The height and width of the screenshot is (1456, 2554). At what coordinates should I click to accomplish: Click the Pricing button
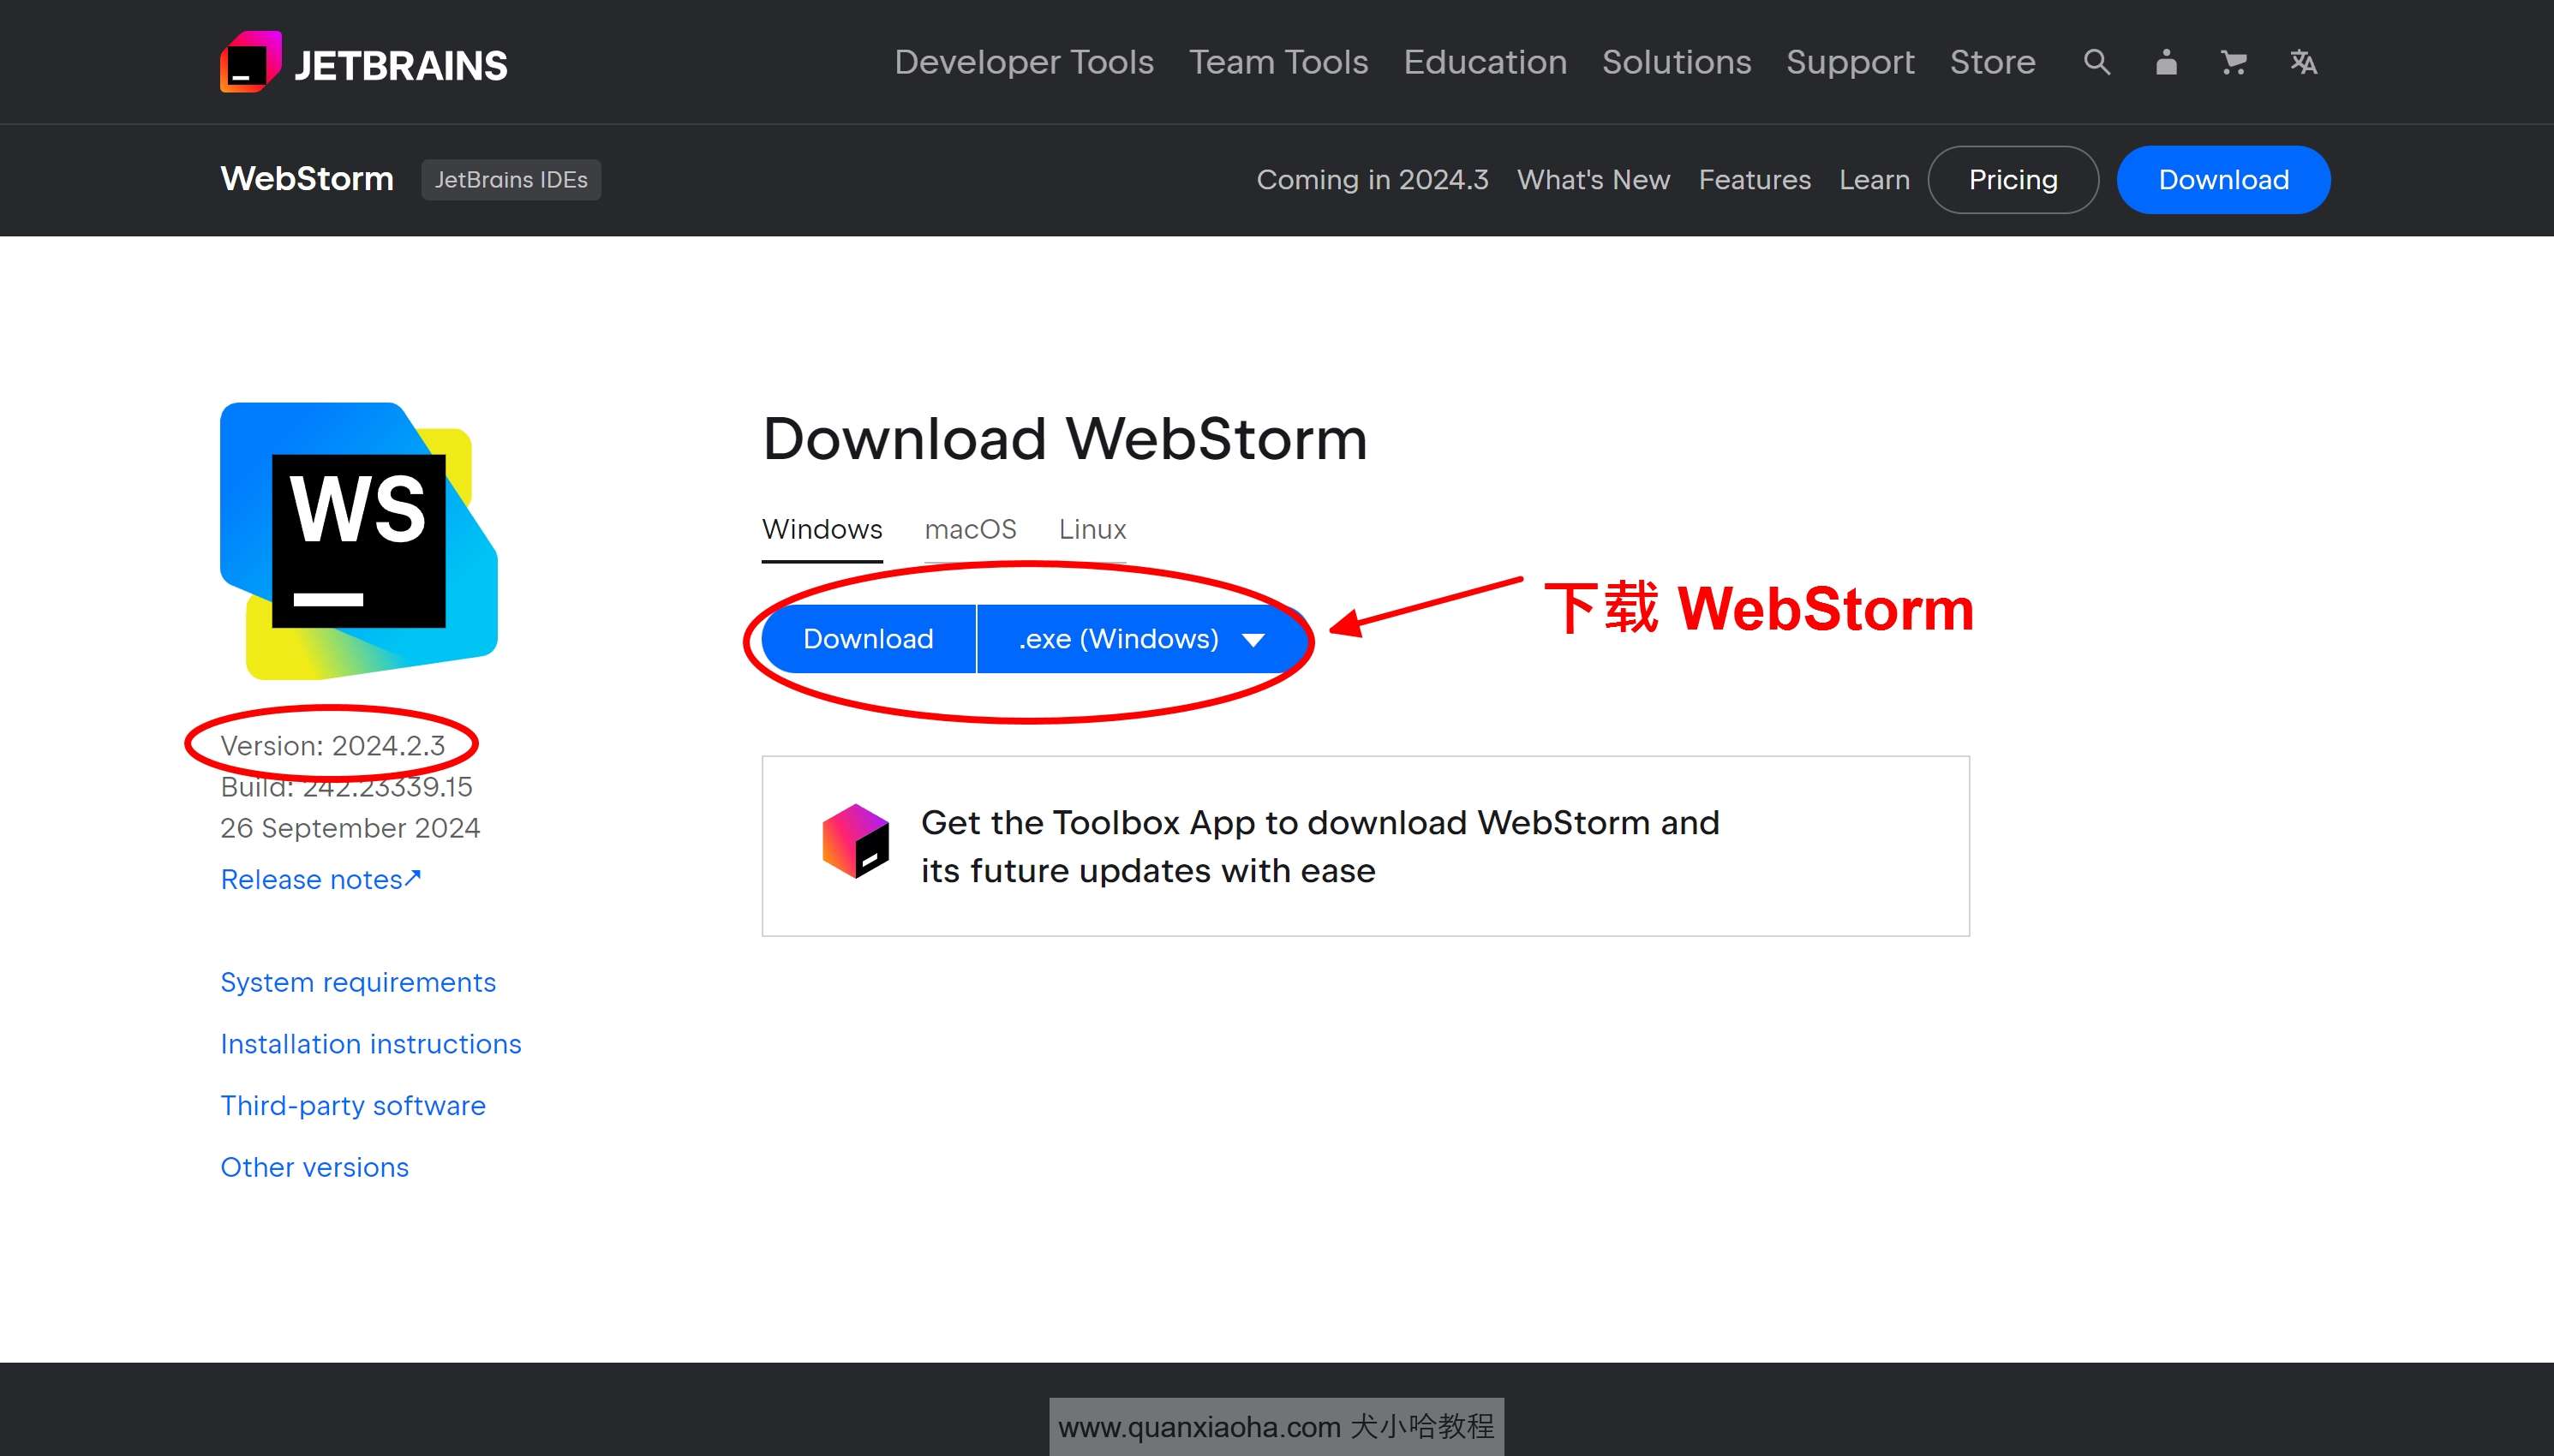[x=2013, y=180]
